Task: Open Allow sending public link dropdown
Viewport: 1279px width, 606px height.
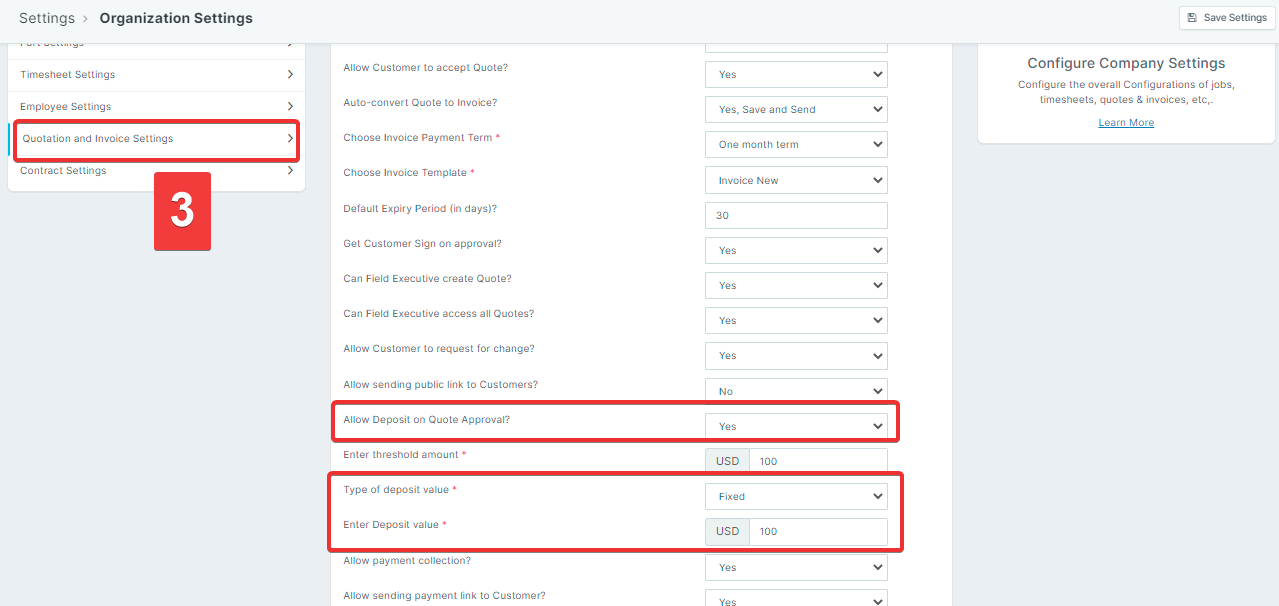Action: 796,391
